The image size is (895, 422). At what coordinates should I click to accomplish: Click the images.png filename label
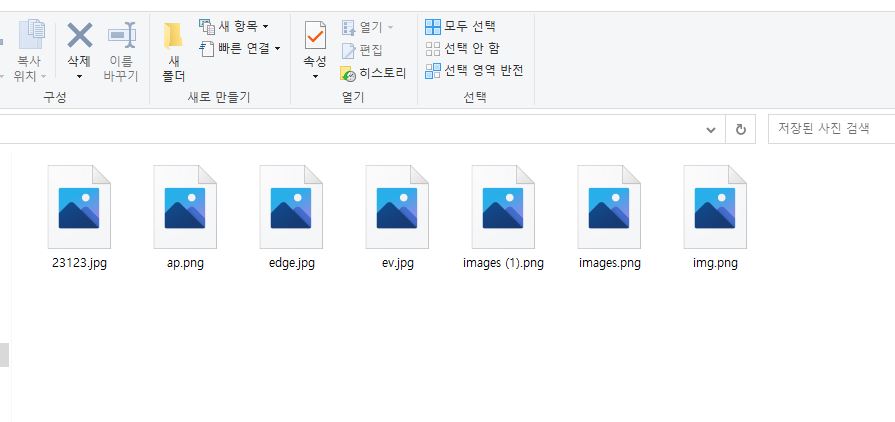[610, 263]
